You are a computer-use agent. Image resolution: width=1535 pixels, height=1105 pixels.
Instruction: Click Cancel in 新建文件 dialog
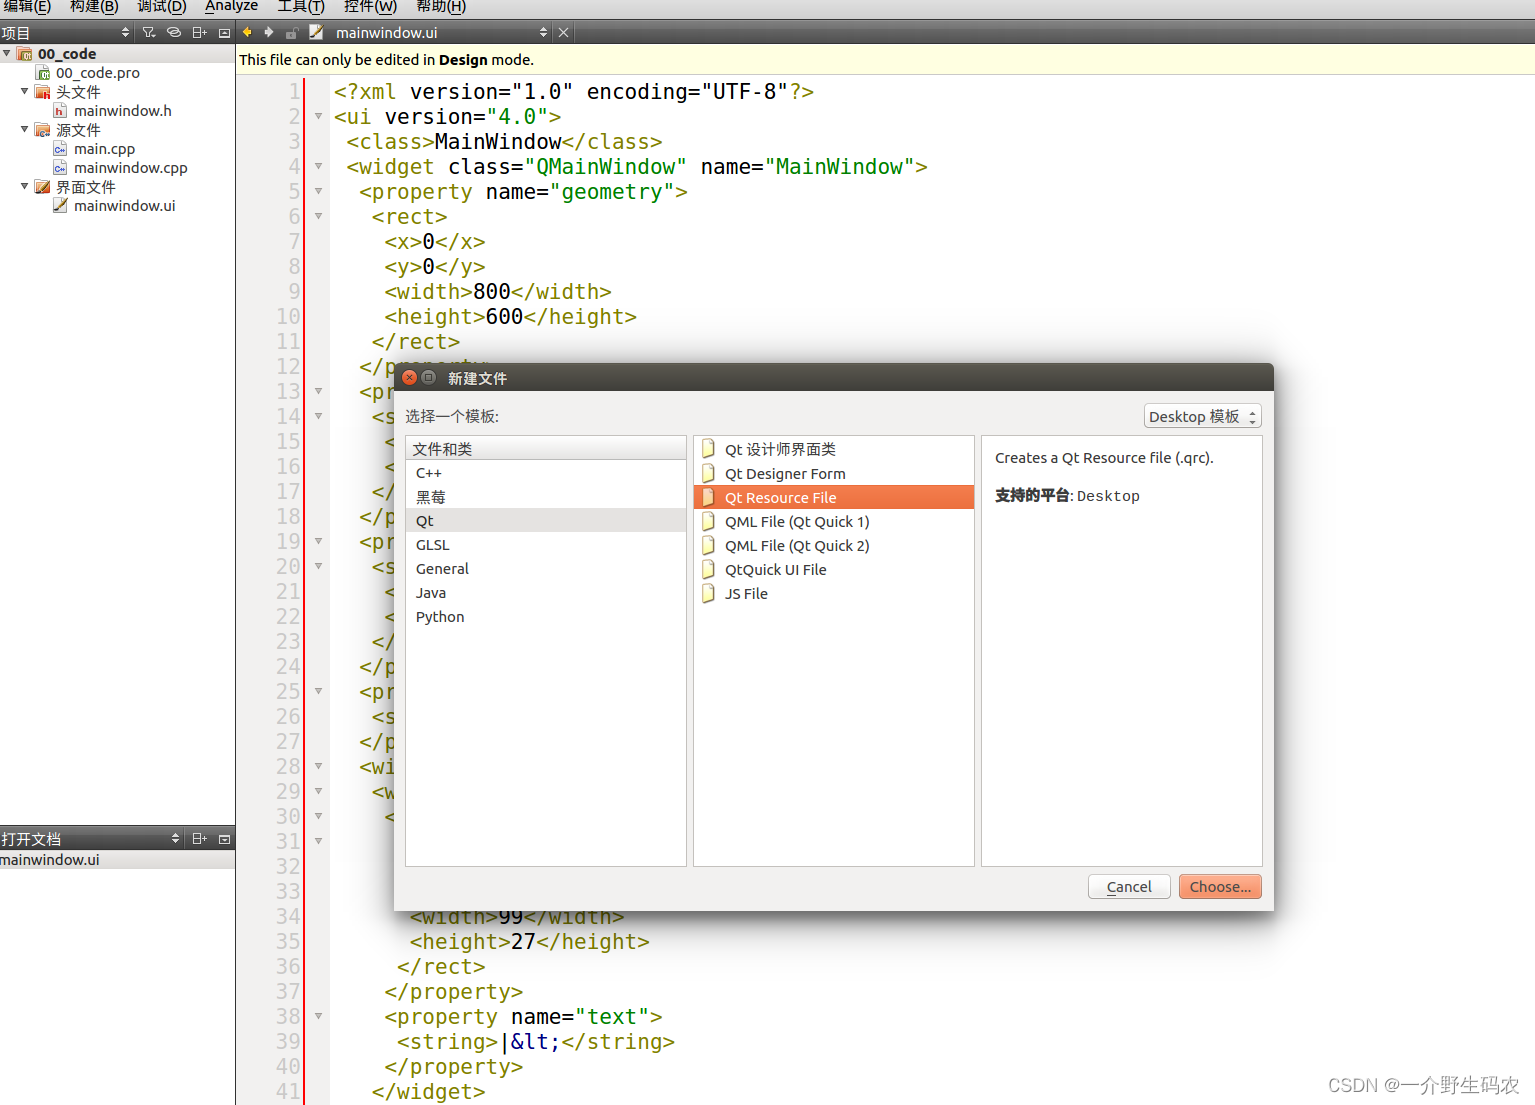[x=1129, y=886]
